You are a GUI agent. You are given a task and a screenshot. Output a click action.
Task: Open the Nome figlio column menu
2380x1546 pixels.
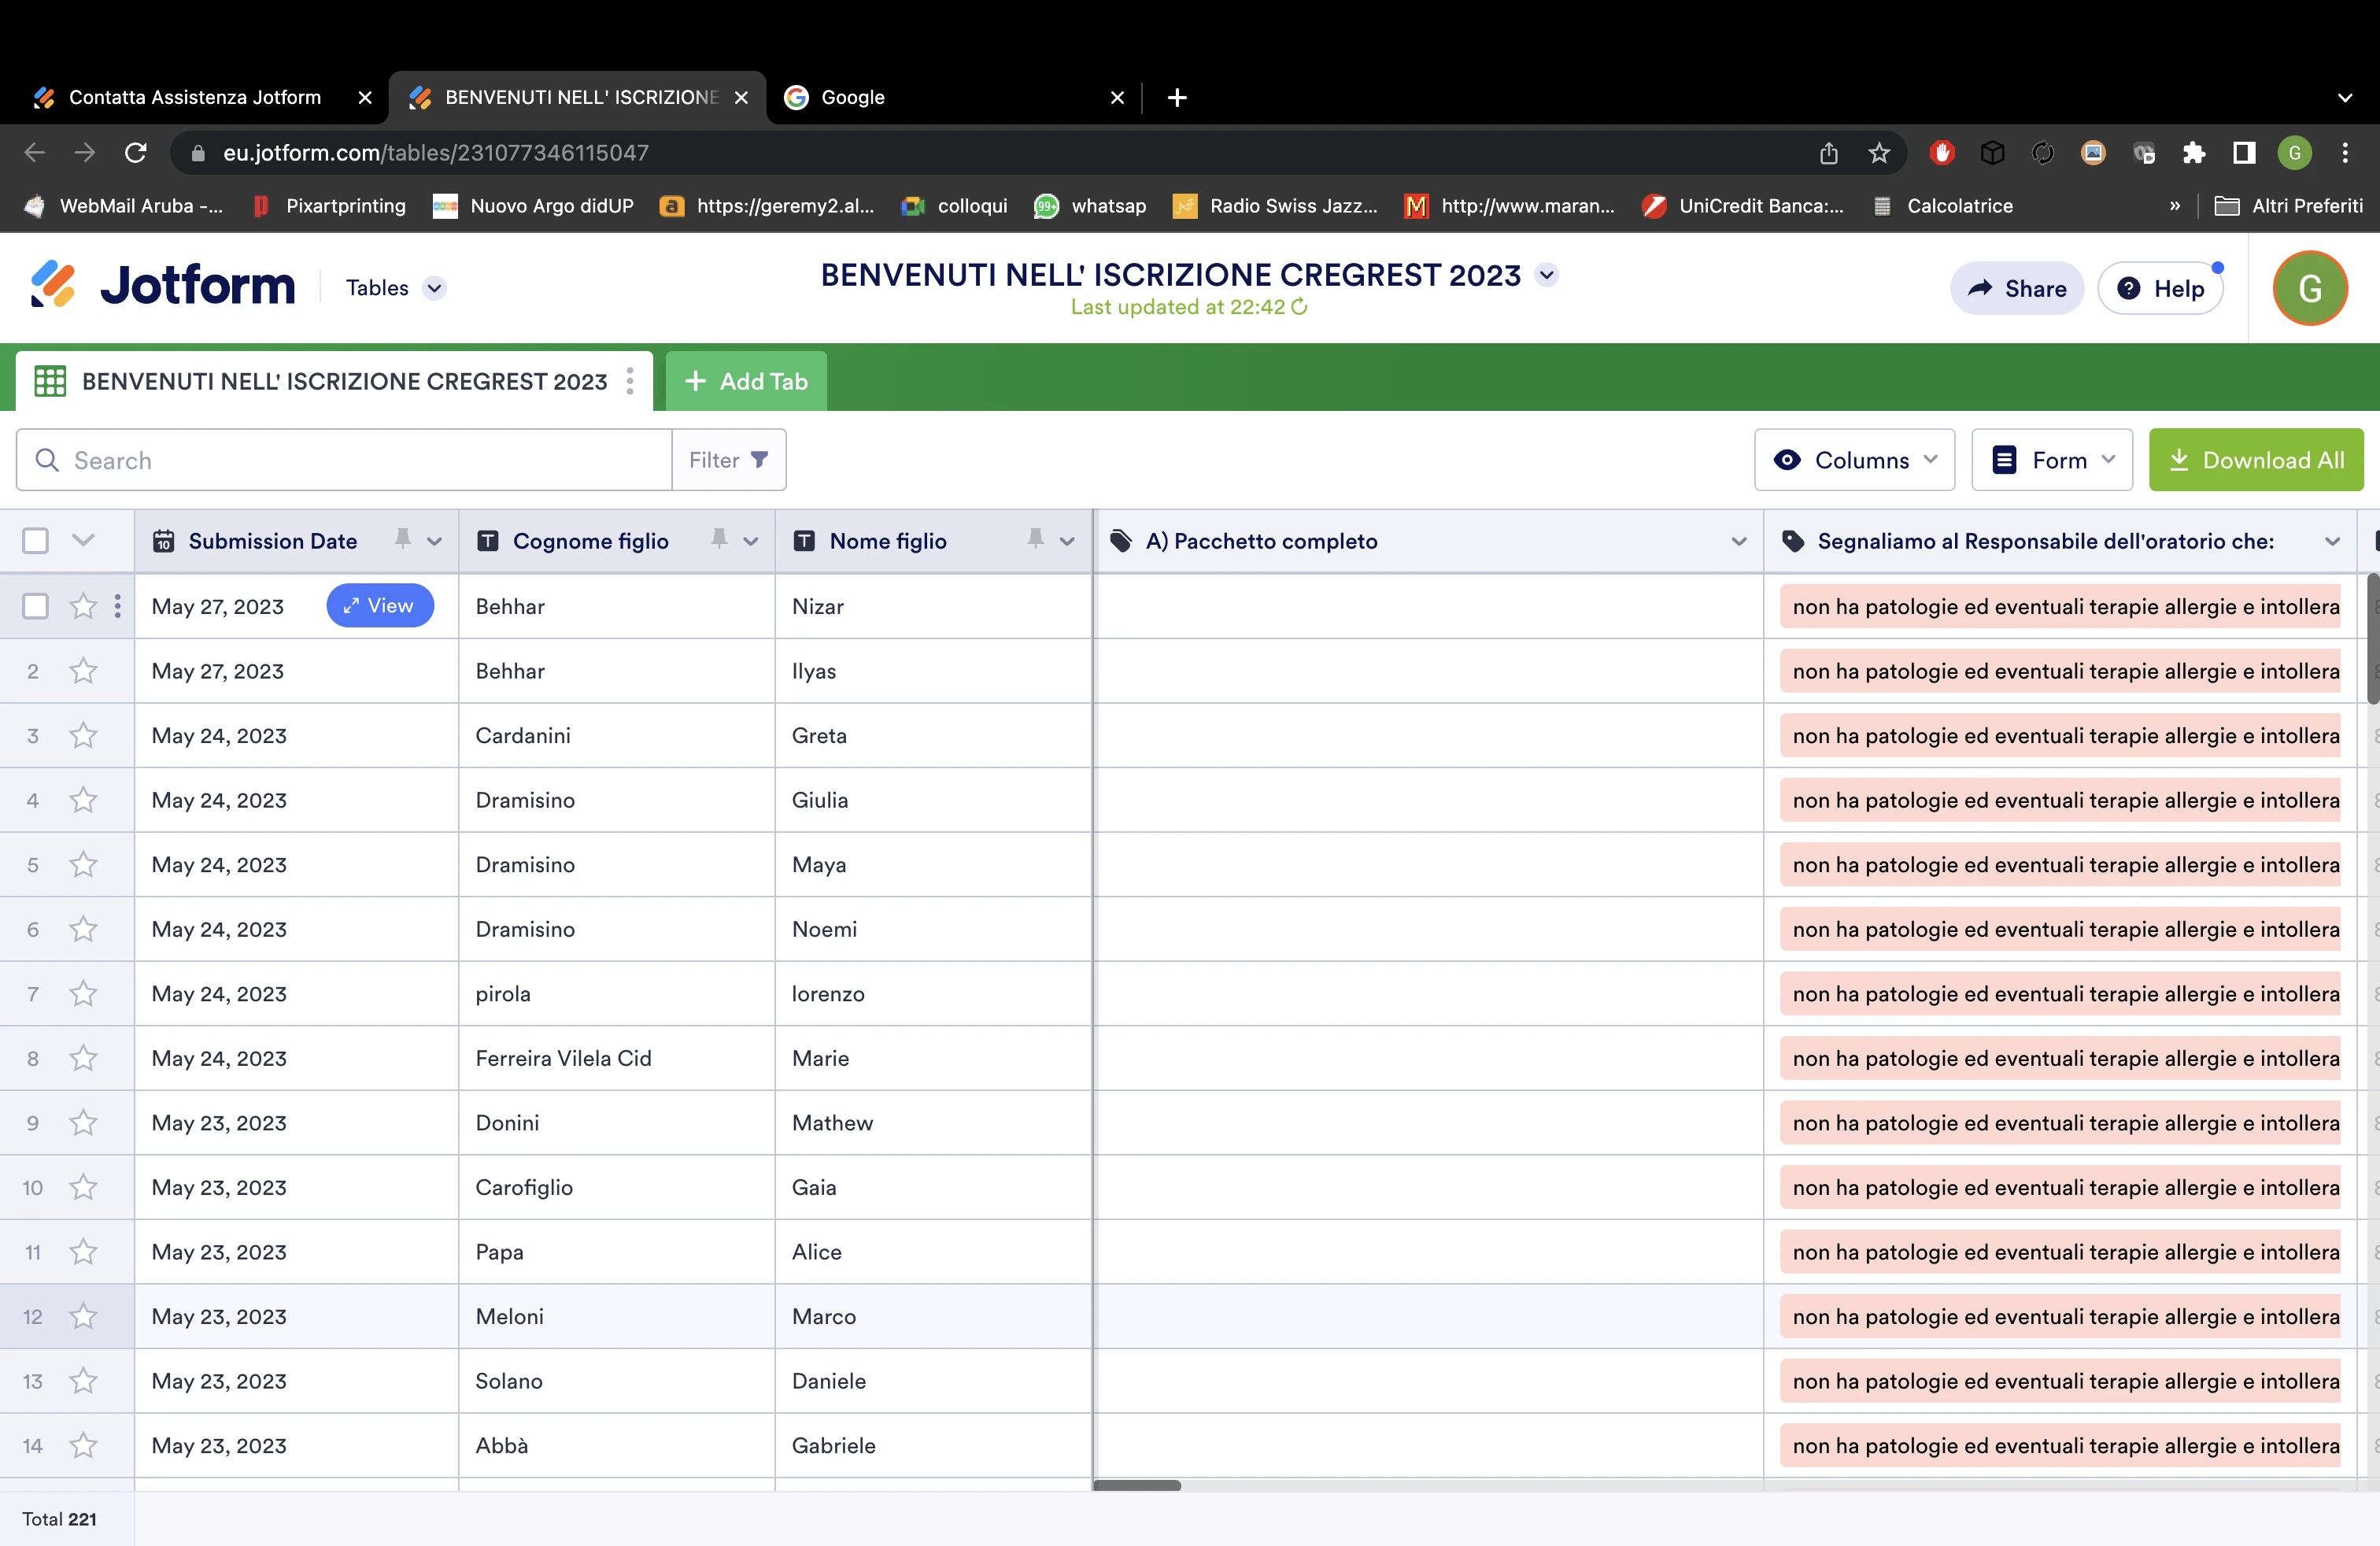coord(1068,540)
